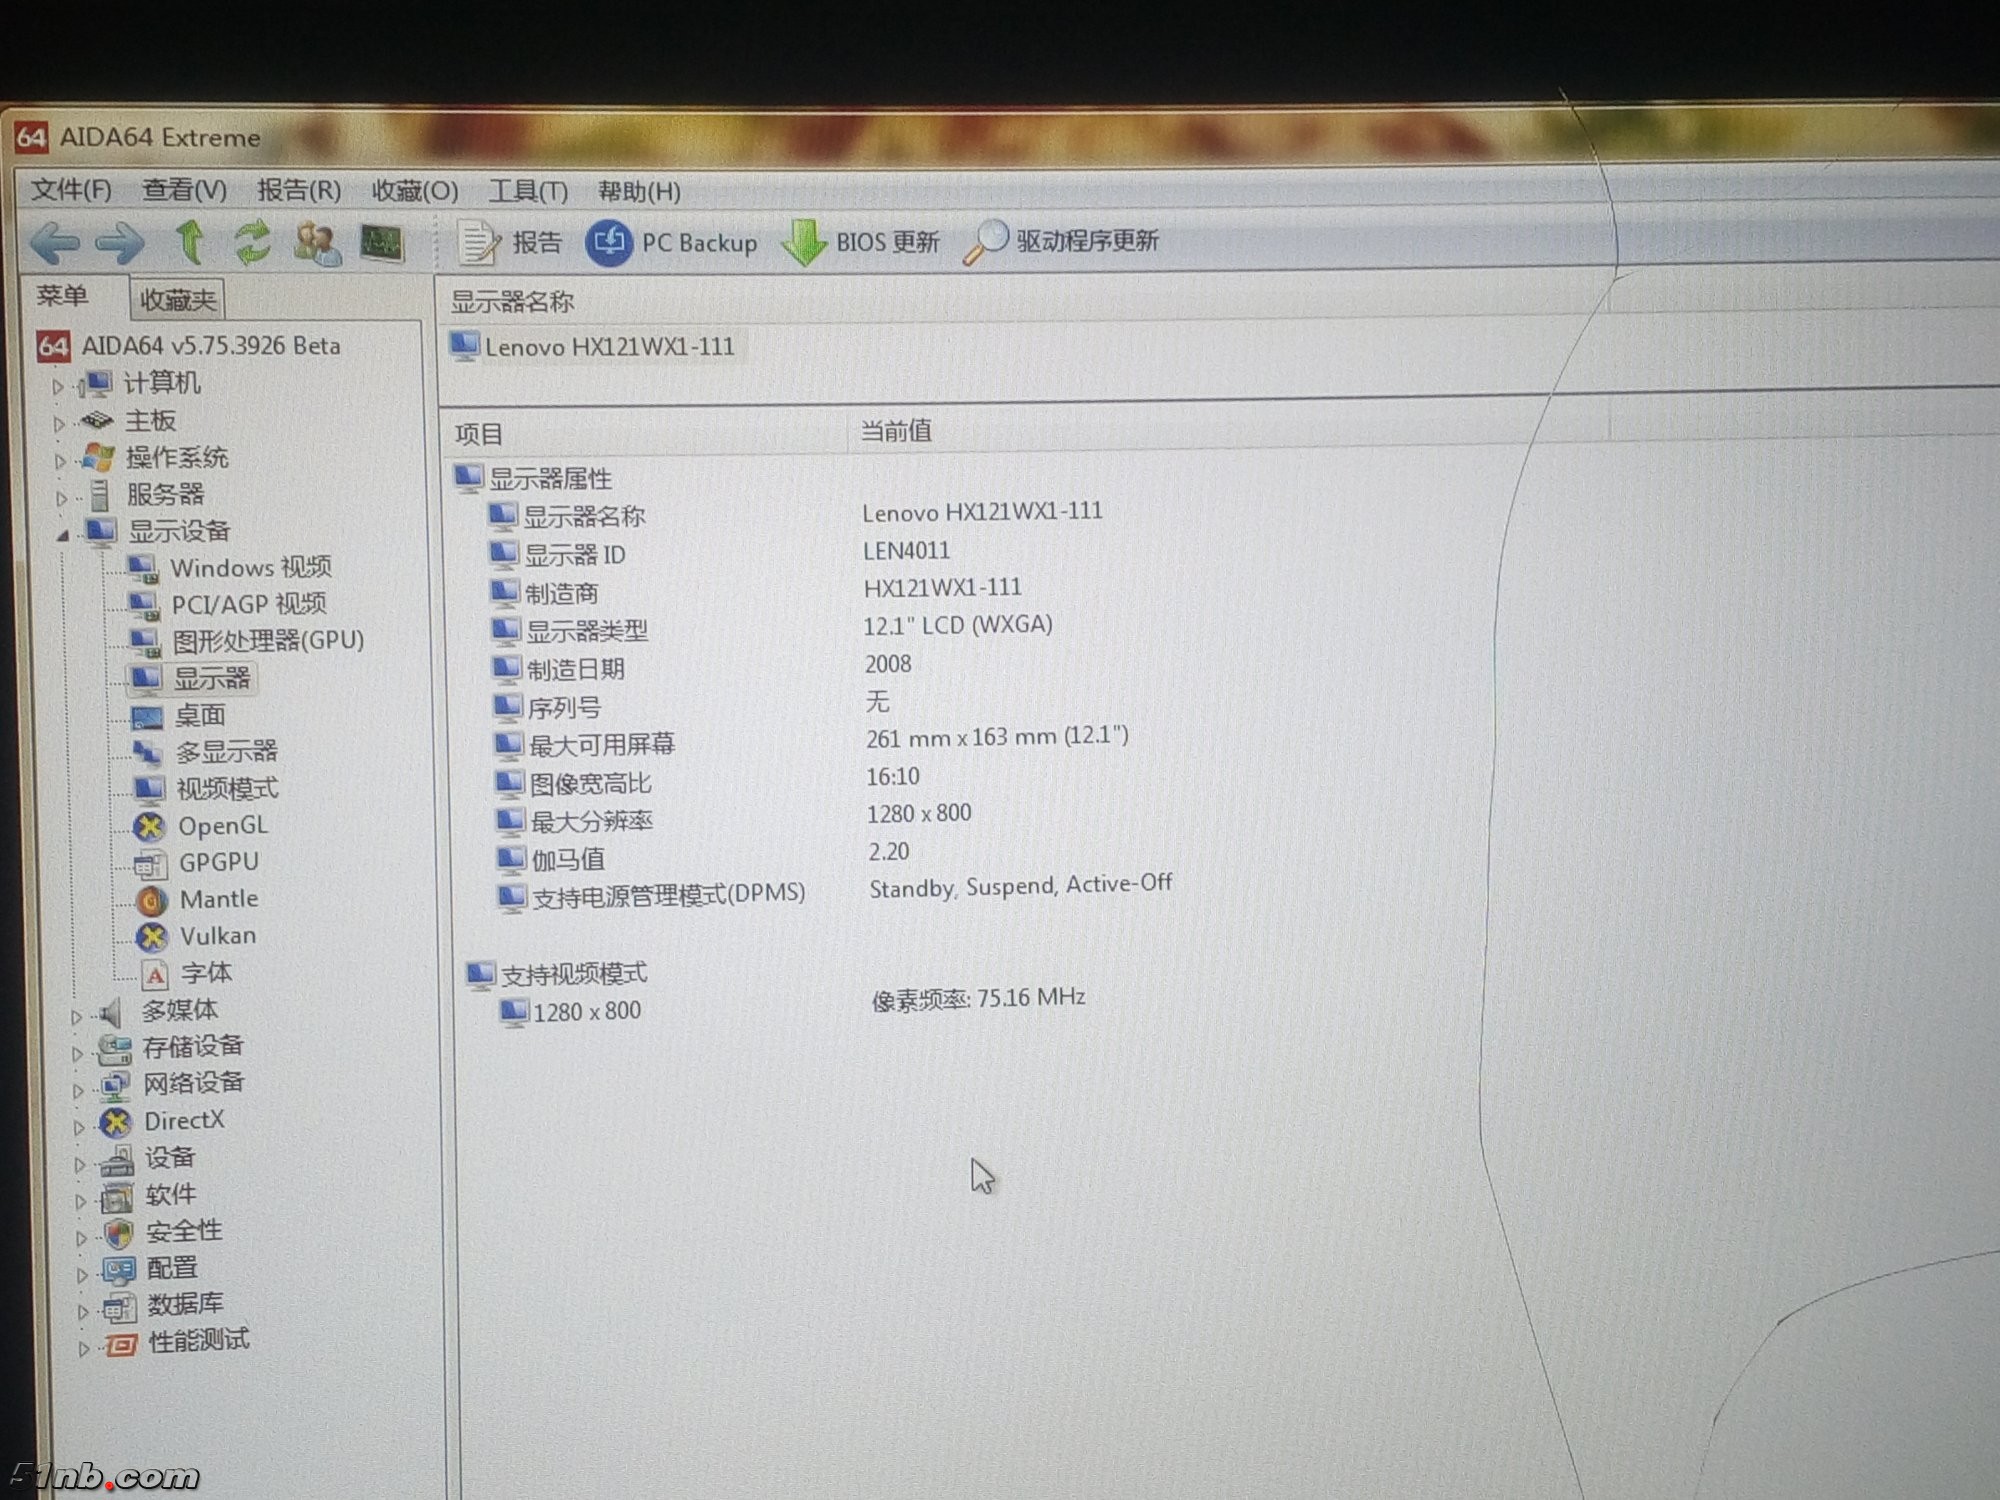Expand the DirectX tree node

pyautogui.click(x=79, y=1127)
